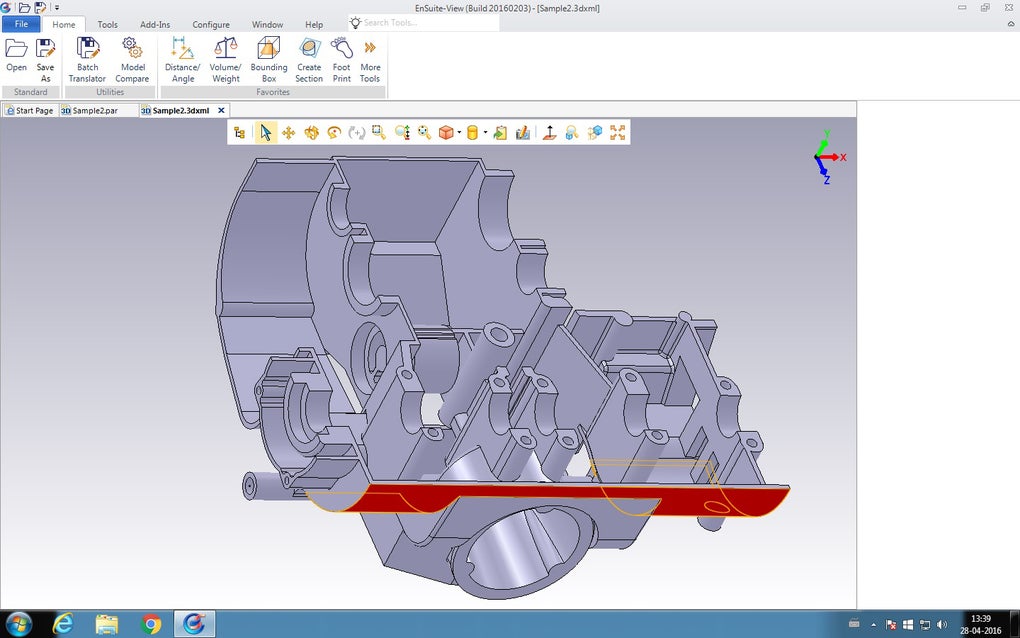Open the Windows Start menu

click(x=18, y=624)
